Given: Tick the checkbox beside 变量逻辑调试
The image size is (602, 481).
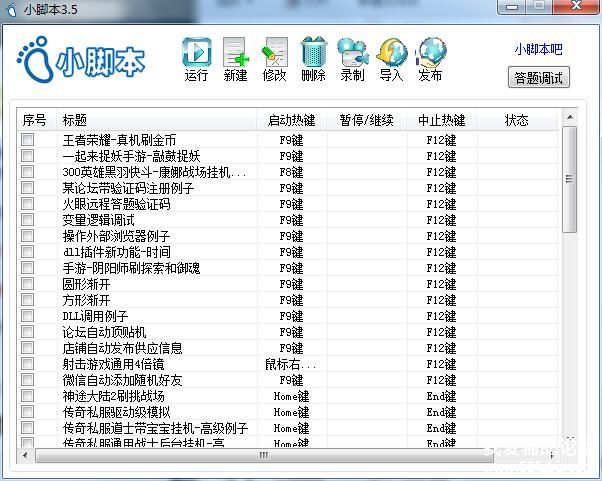Looking at the screenshot, I should point(28,220).
